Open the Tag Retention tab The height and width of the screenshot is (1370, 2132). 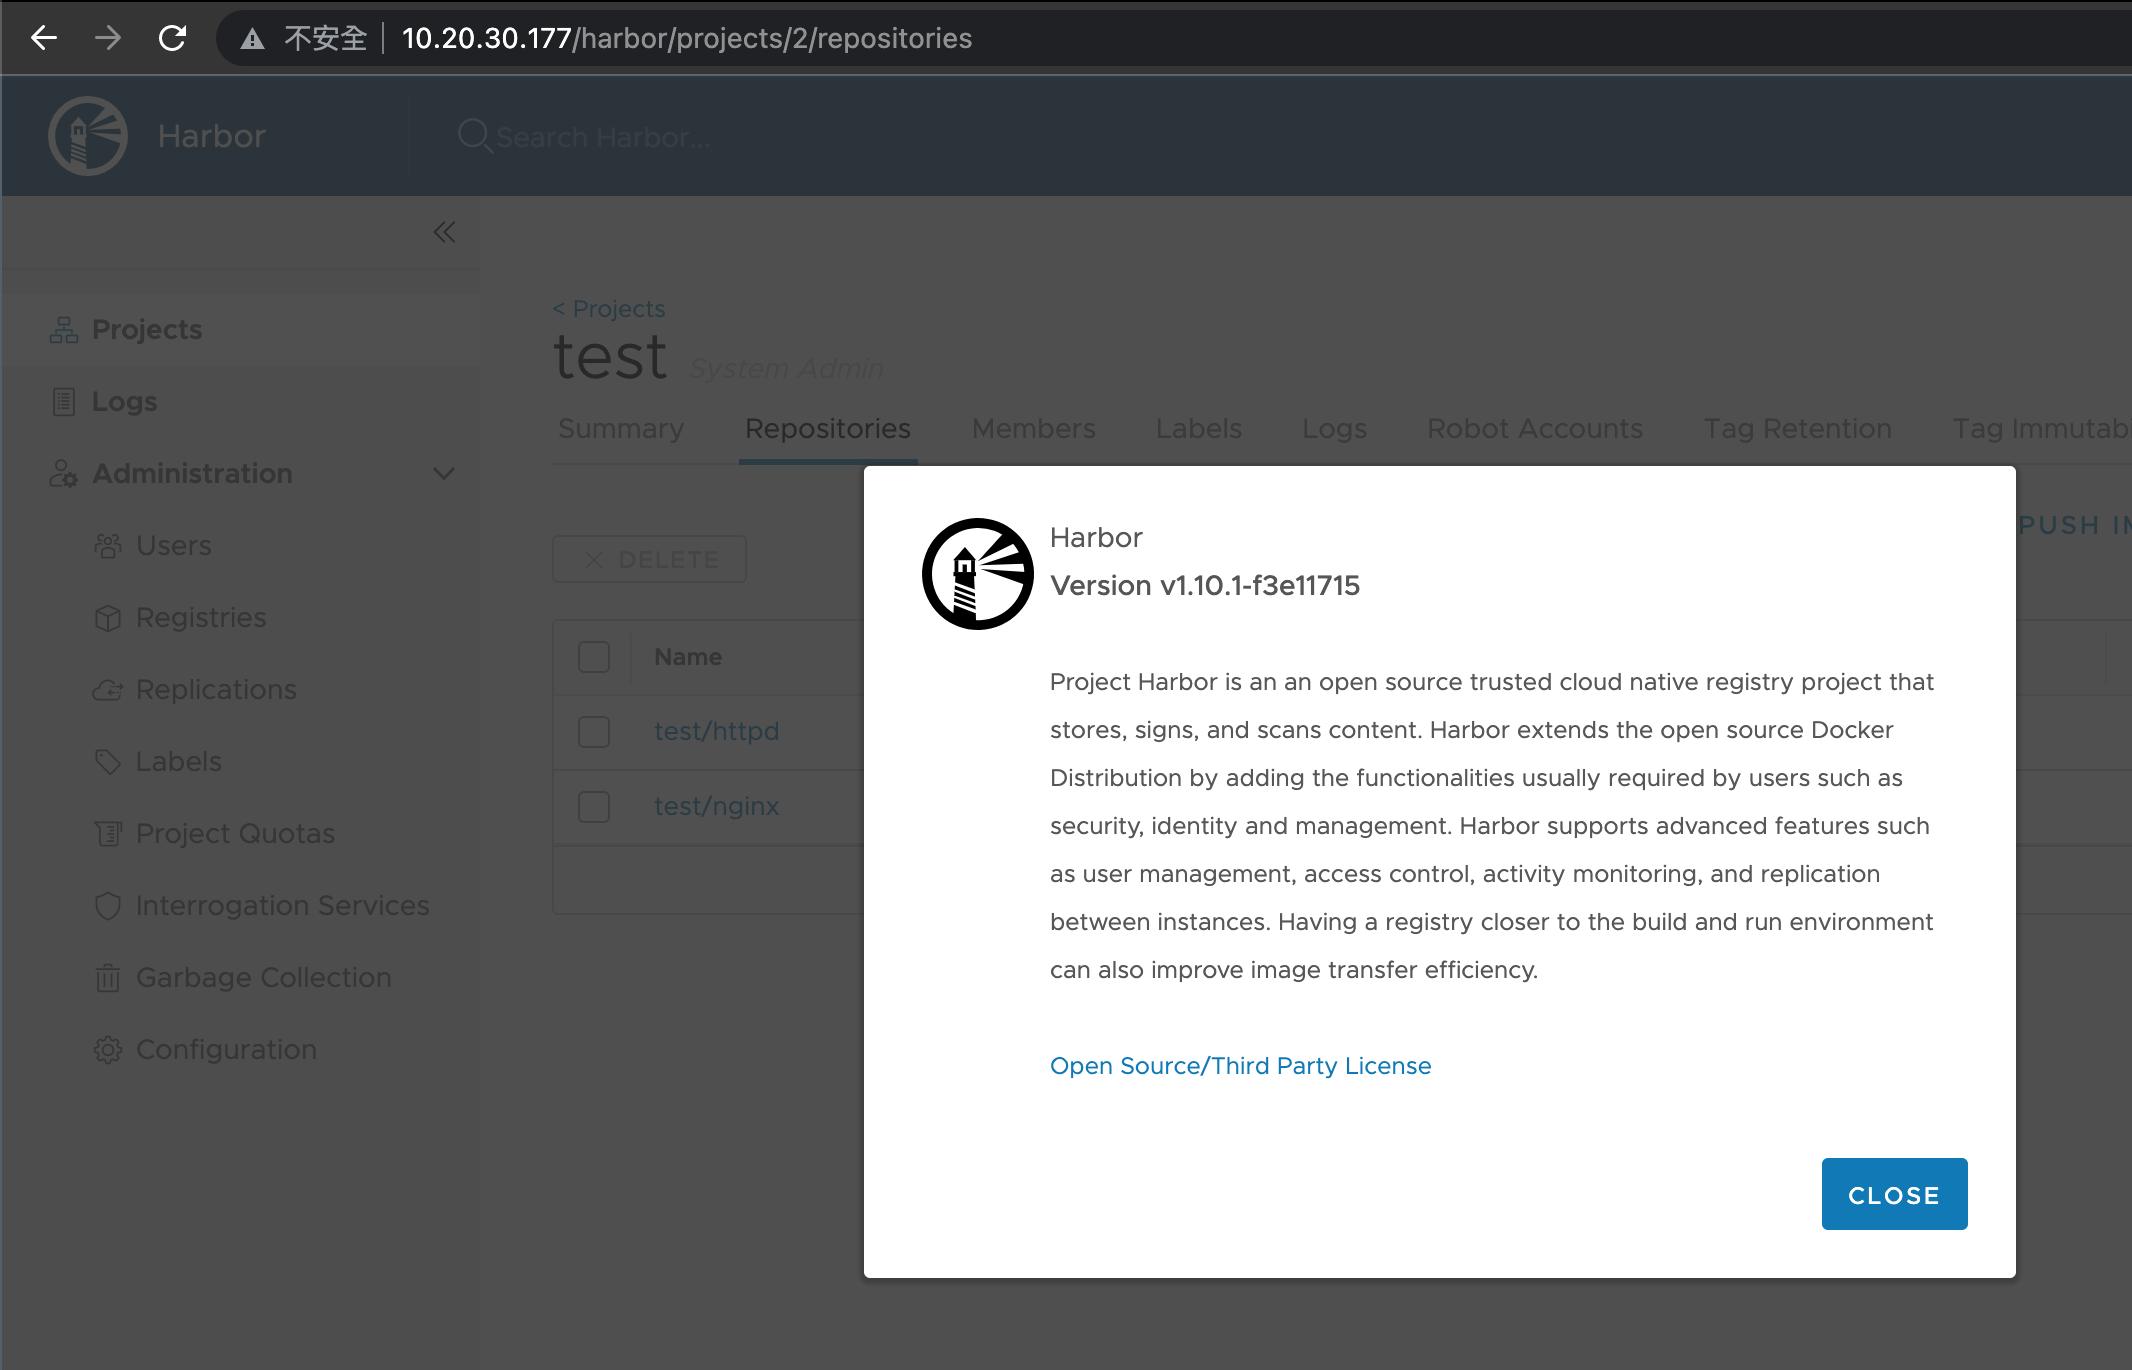[x=1798, y=429]
